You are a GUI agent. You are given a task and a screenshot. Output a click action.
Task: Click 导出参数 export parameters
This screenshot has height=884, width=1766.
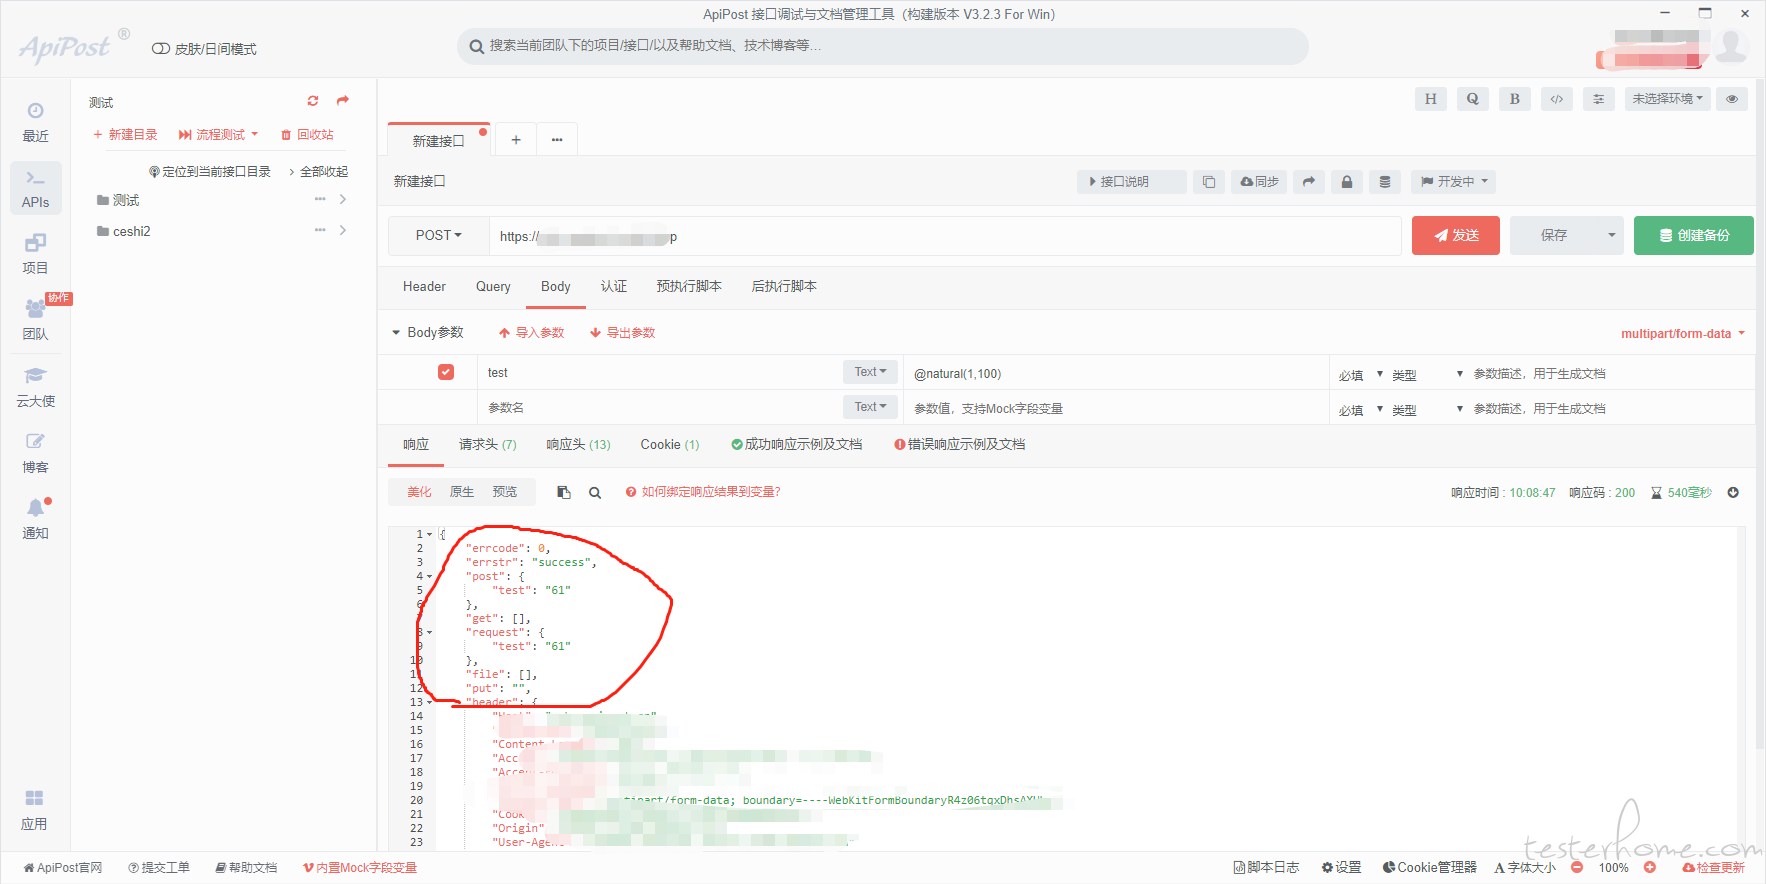pos(623,333)
